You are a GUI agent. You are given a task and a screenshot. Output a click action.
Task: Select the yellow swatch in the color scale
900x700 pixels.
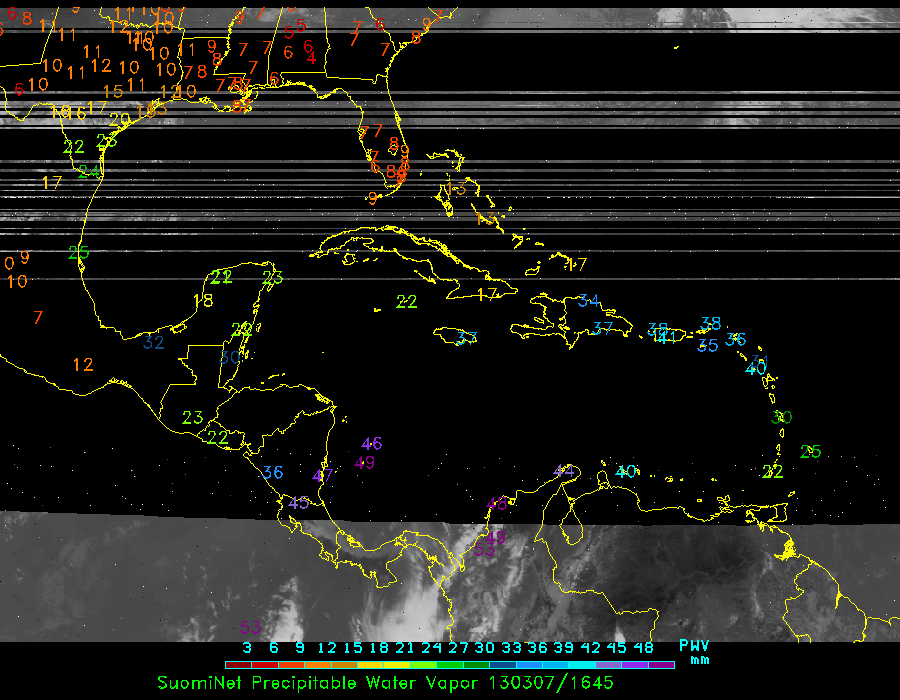[395, 664]
